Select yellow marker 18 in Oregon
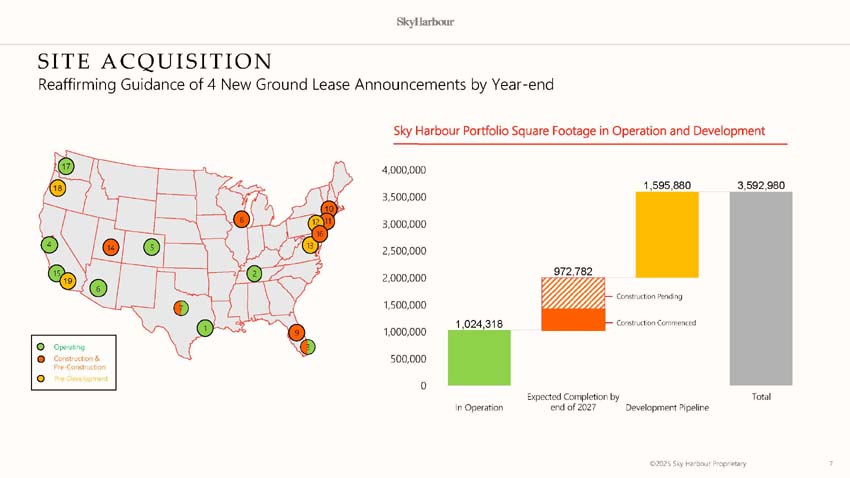The height and width of the screenshot is (478, 850). 58,188
